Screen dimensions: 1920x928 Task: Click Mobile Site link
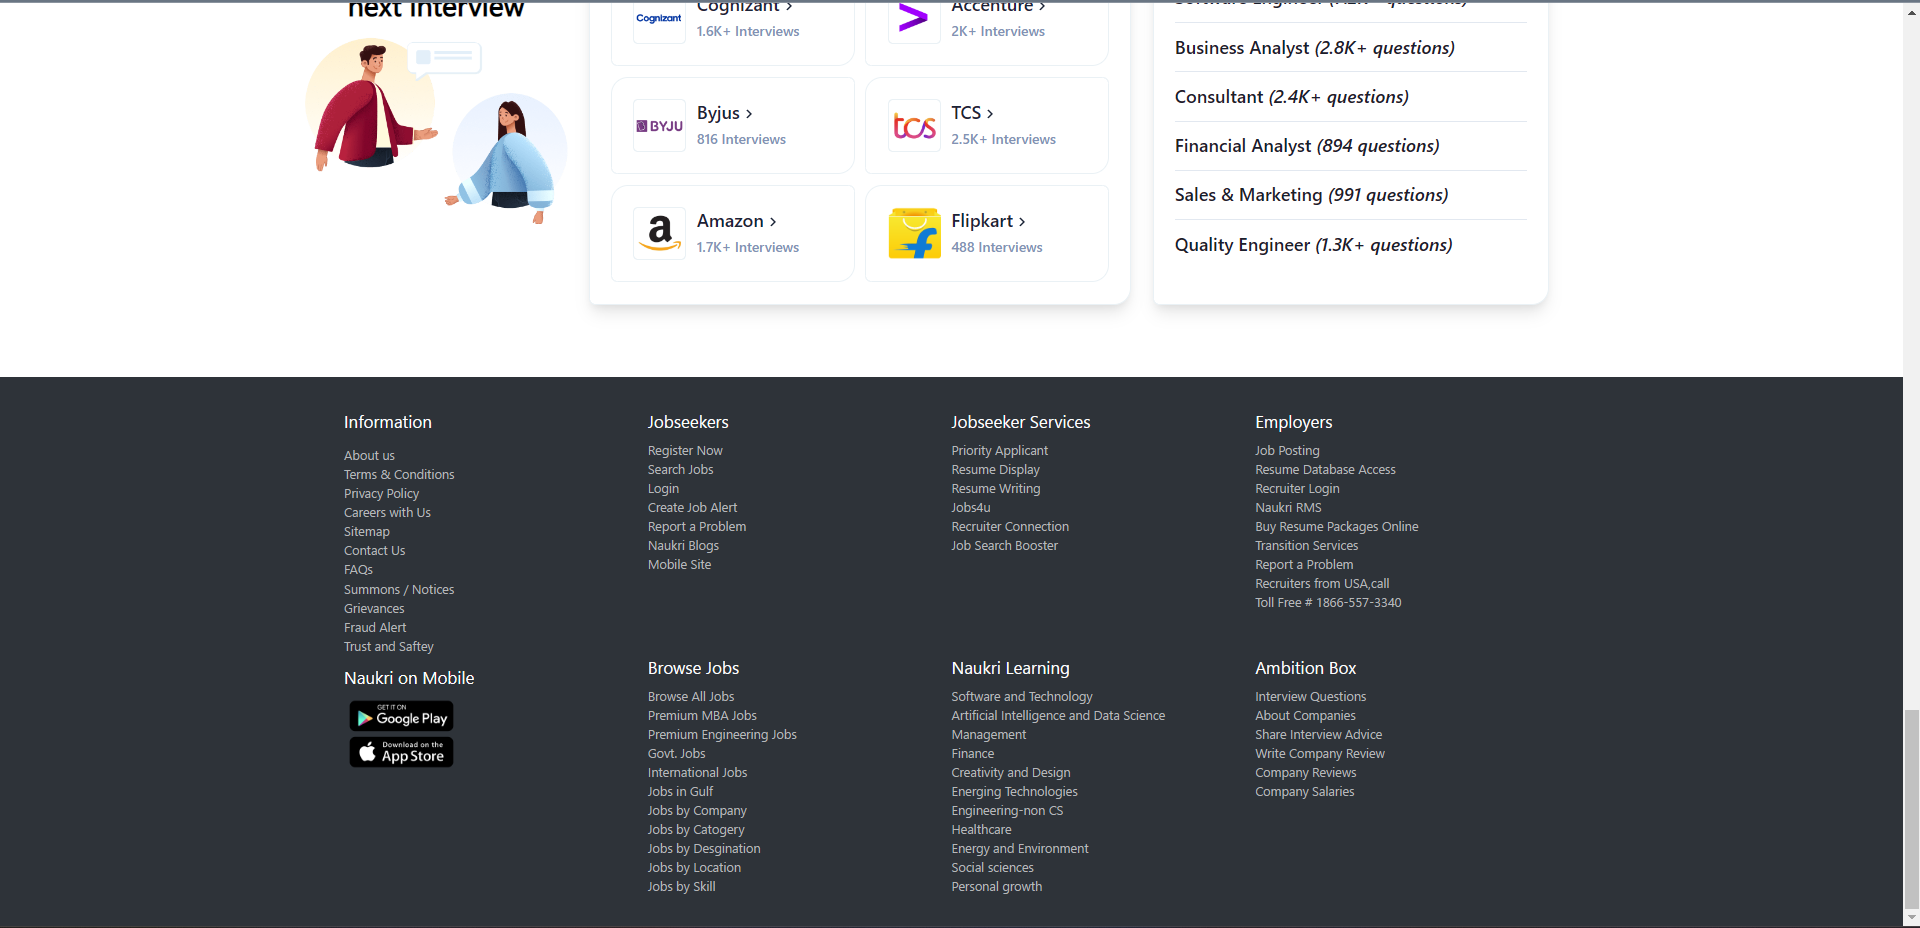tap(679, 565)
